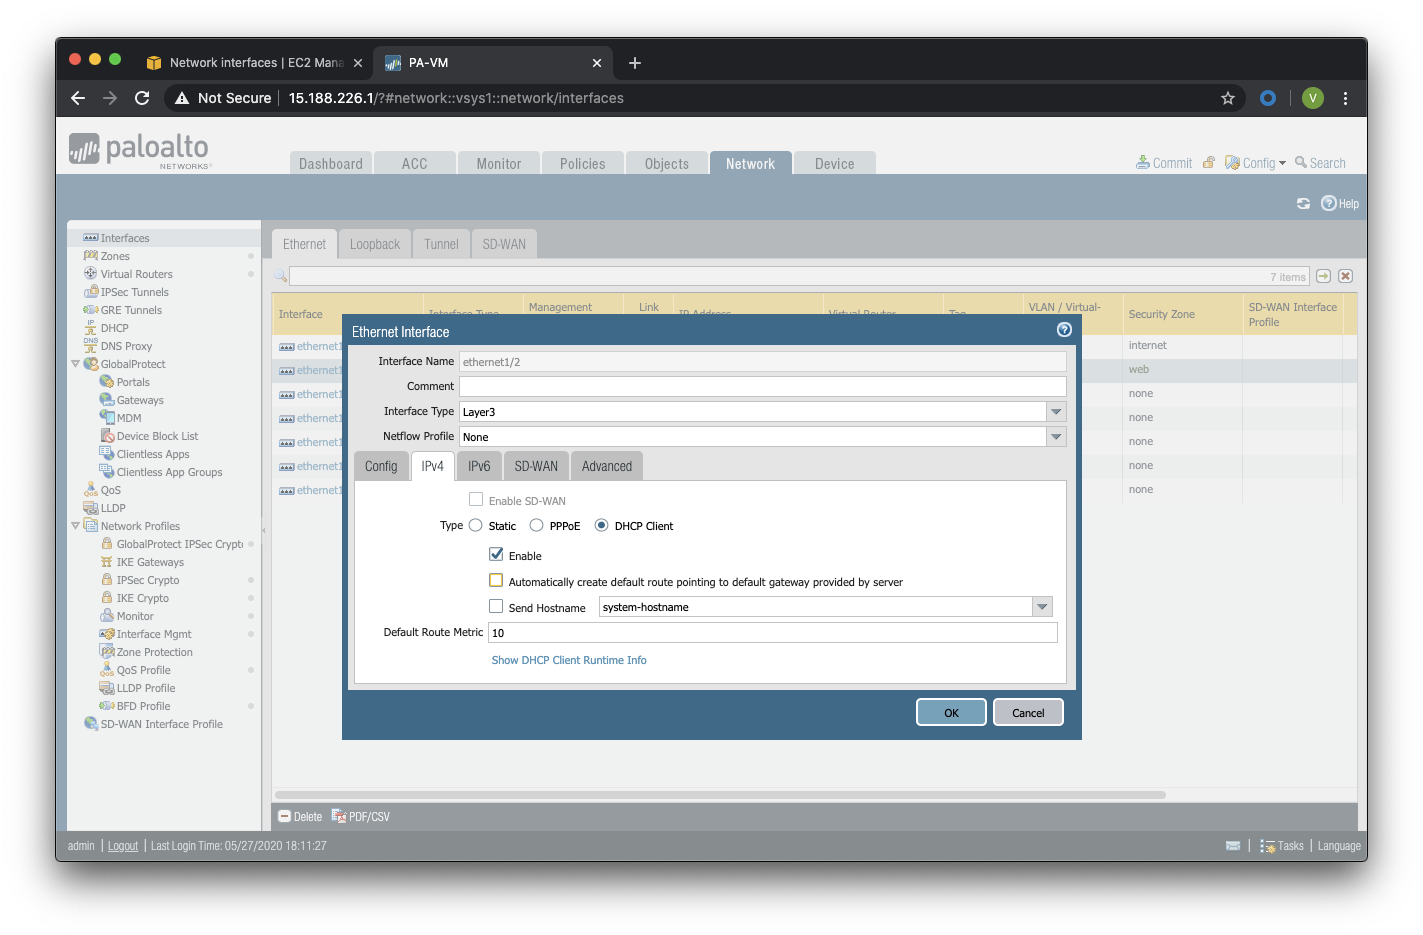
Task: Open Show DHCP Client Runtime Info link
Action: [x=569, y=660]
